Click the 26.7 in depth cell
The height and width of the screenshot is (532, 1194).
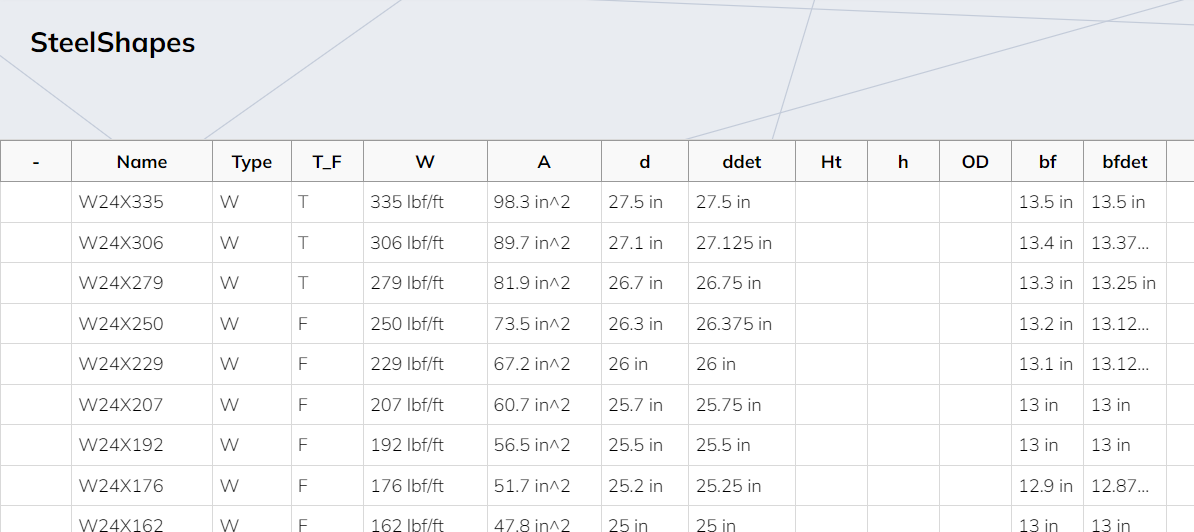pos(645,283)
